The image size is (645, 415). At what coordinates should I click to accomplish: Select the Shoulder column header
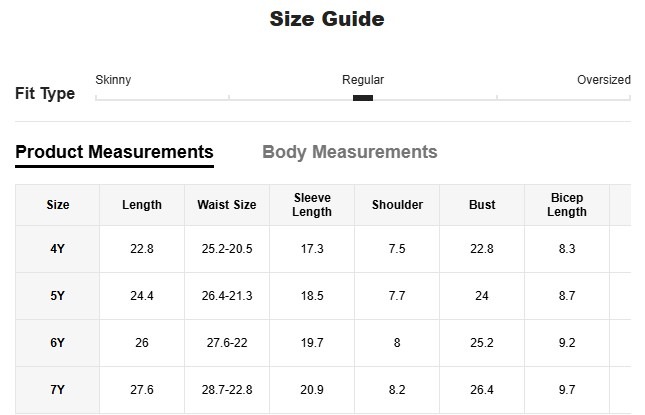397,205
